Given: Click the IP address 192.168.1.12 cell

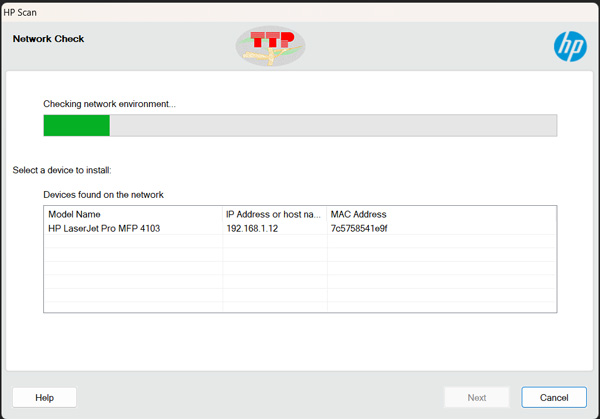Looking at the screenshot, I should click(252, 228).
